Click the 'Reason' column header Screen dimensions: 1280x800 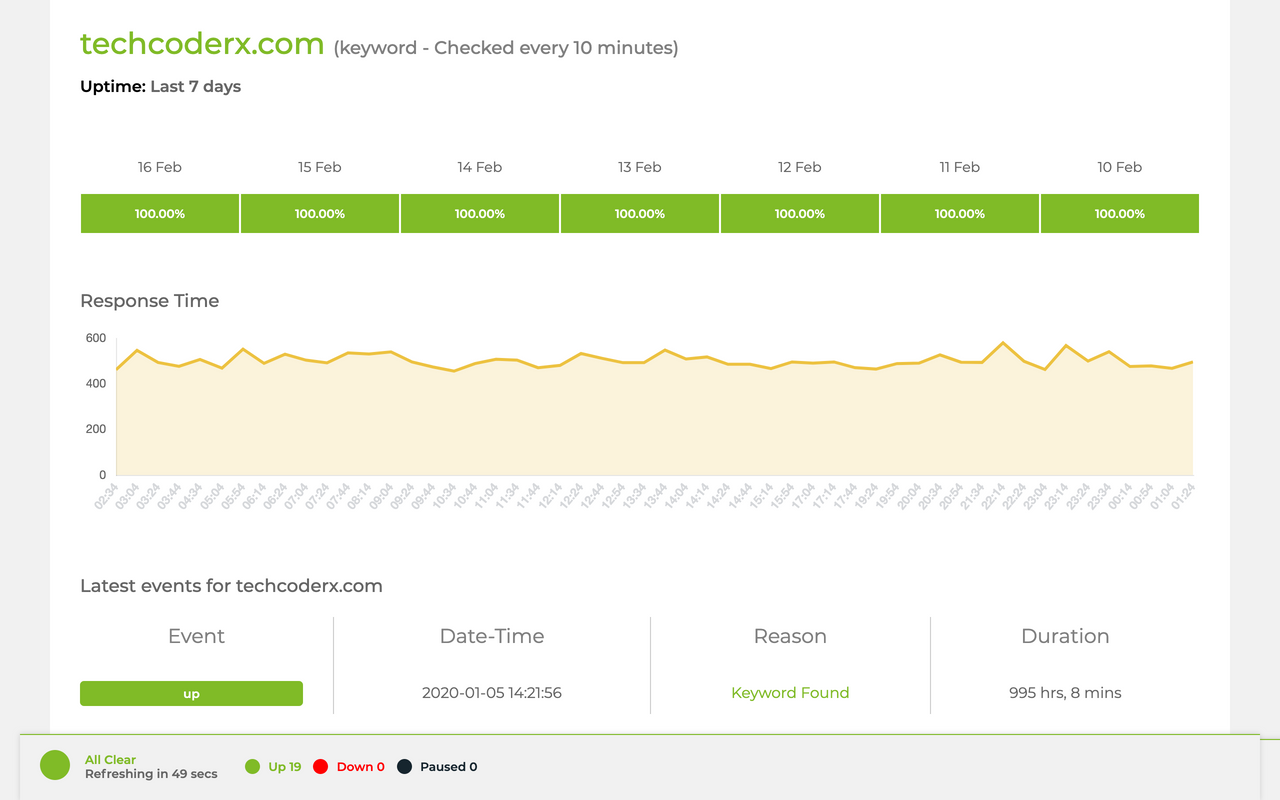(x=790, y=636)
